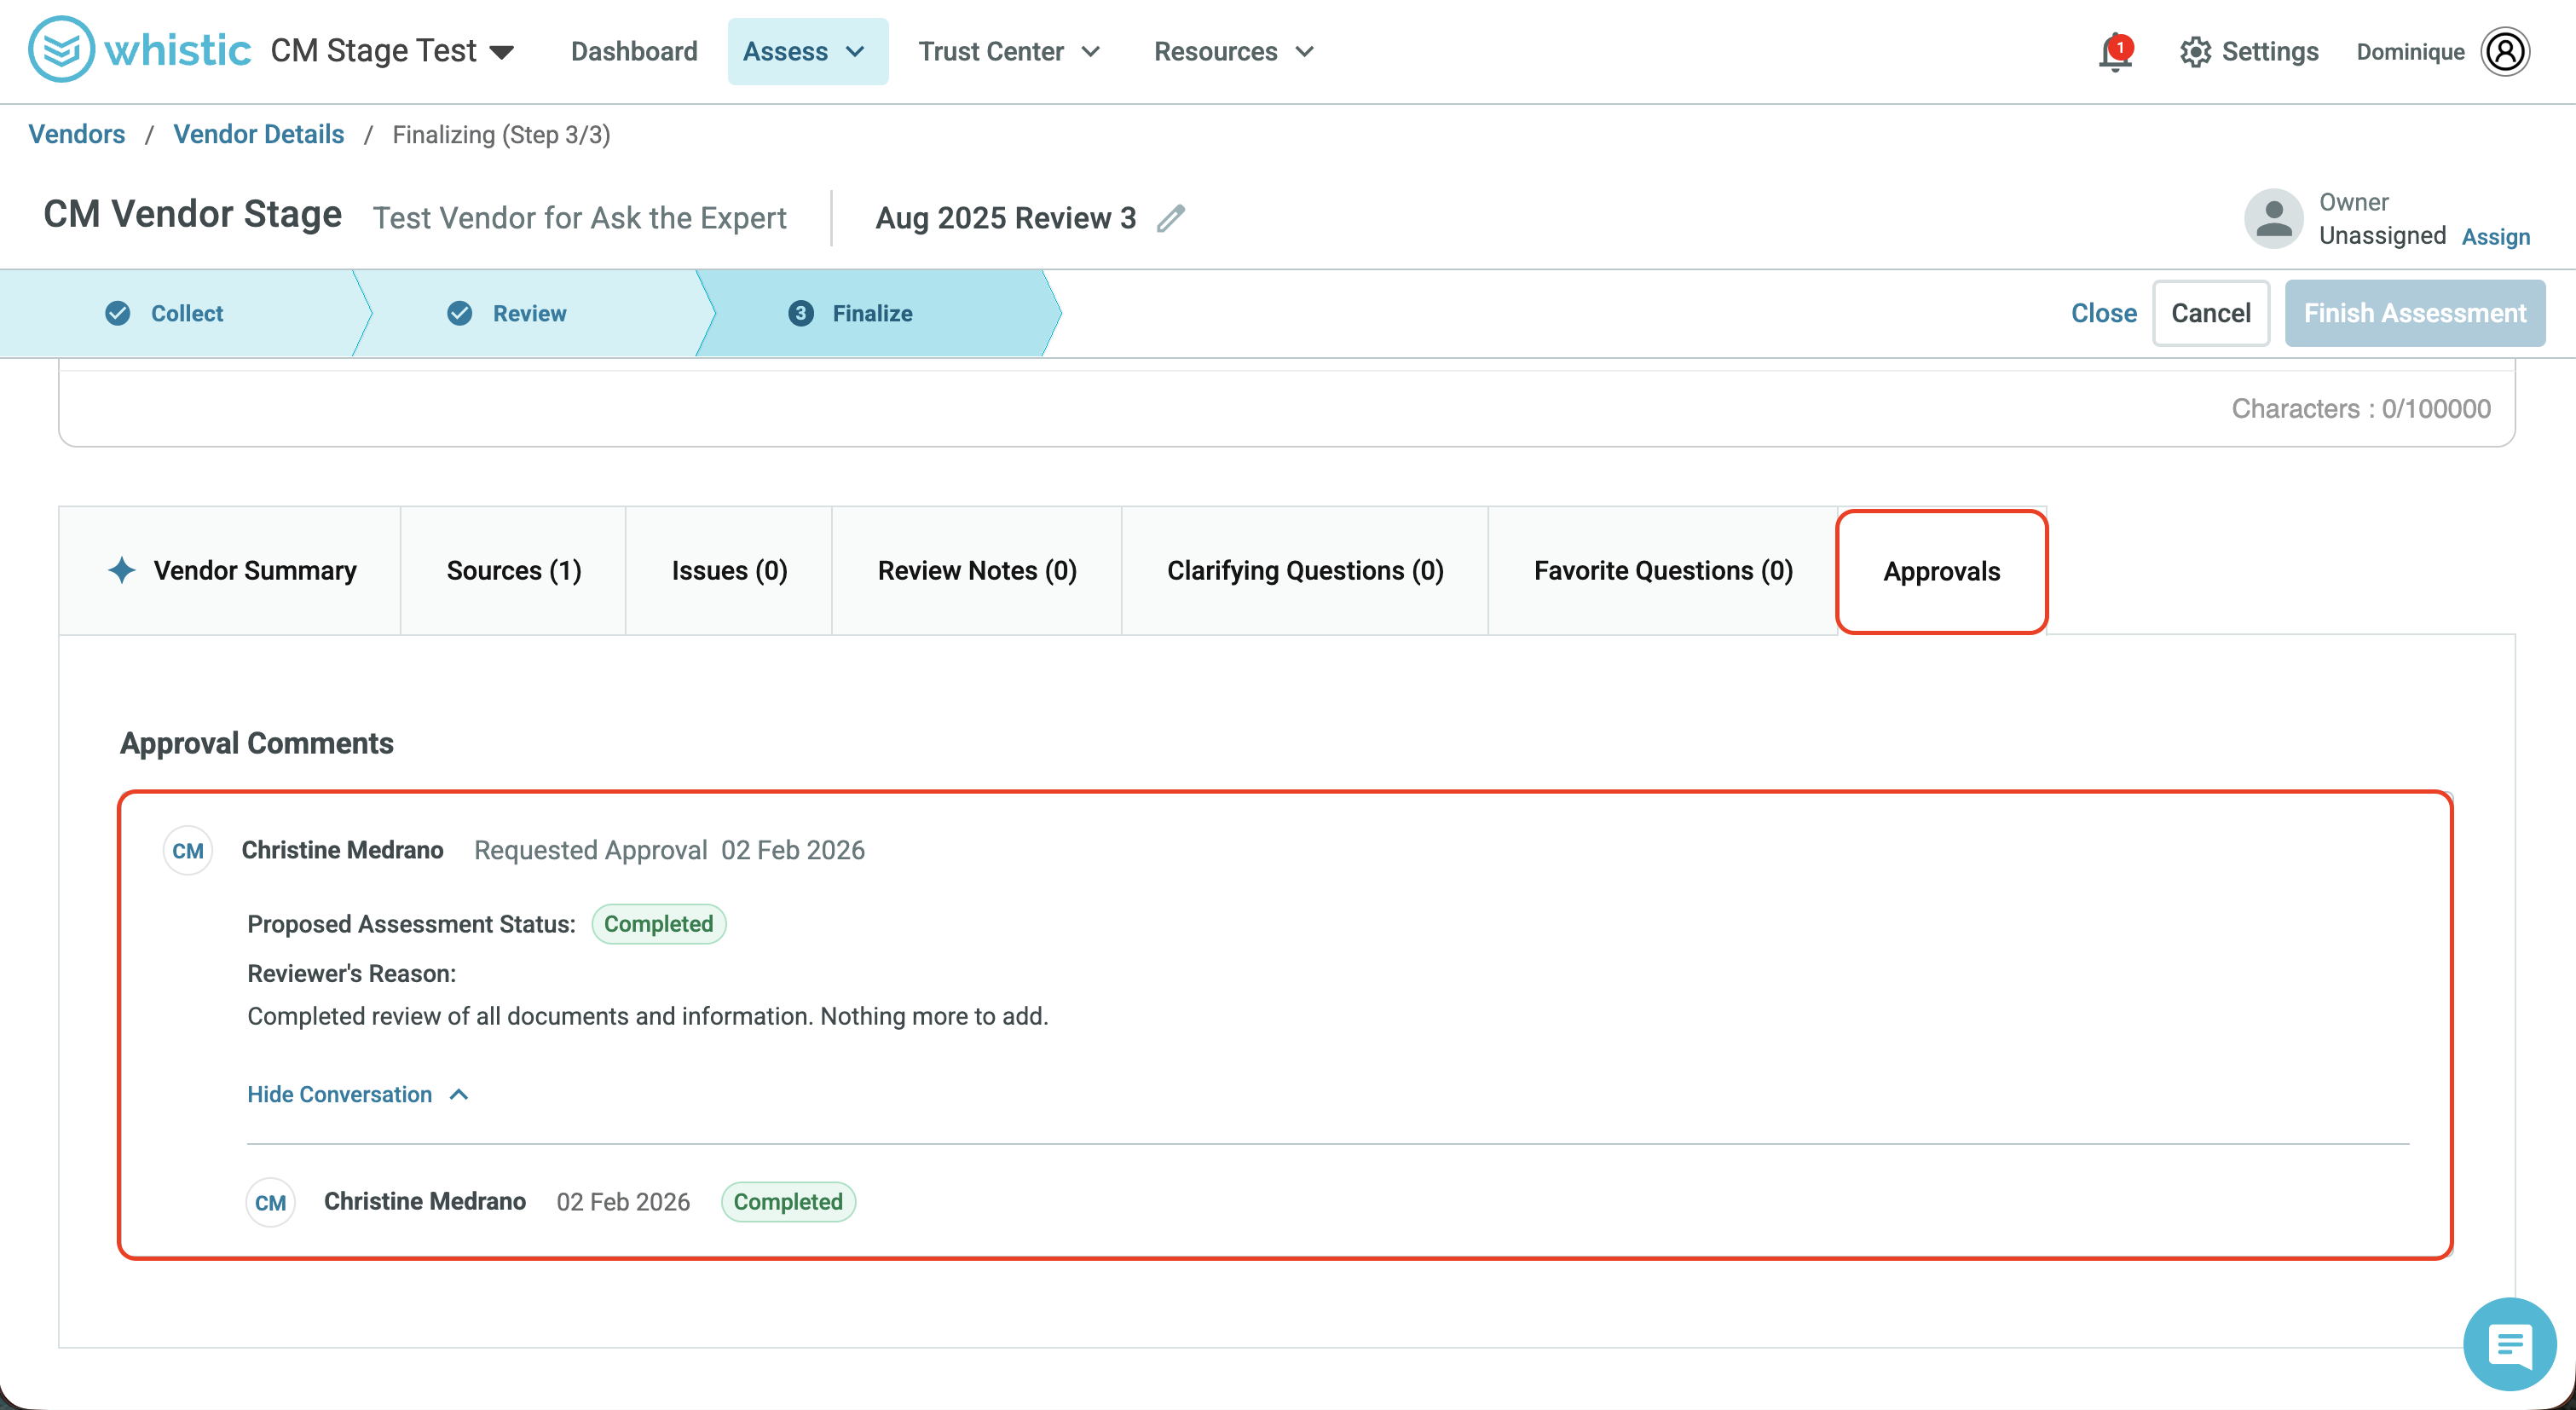2576x1410 pixels.
Task: Click the Completed badge in conversation reply
Action: click(788, 1202)
